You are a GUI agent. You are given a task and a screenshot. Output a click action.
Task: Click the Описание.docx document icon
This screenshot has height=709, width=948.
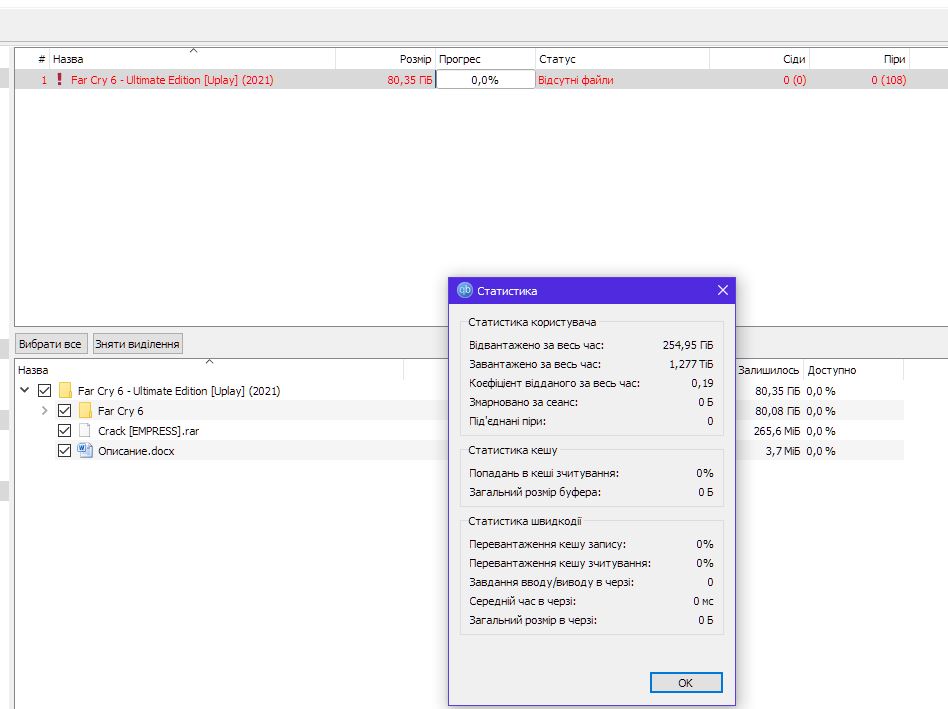point(85,451)
